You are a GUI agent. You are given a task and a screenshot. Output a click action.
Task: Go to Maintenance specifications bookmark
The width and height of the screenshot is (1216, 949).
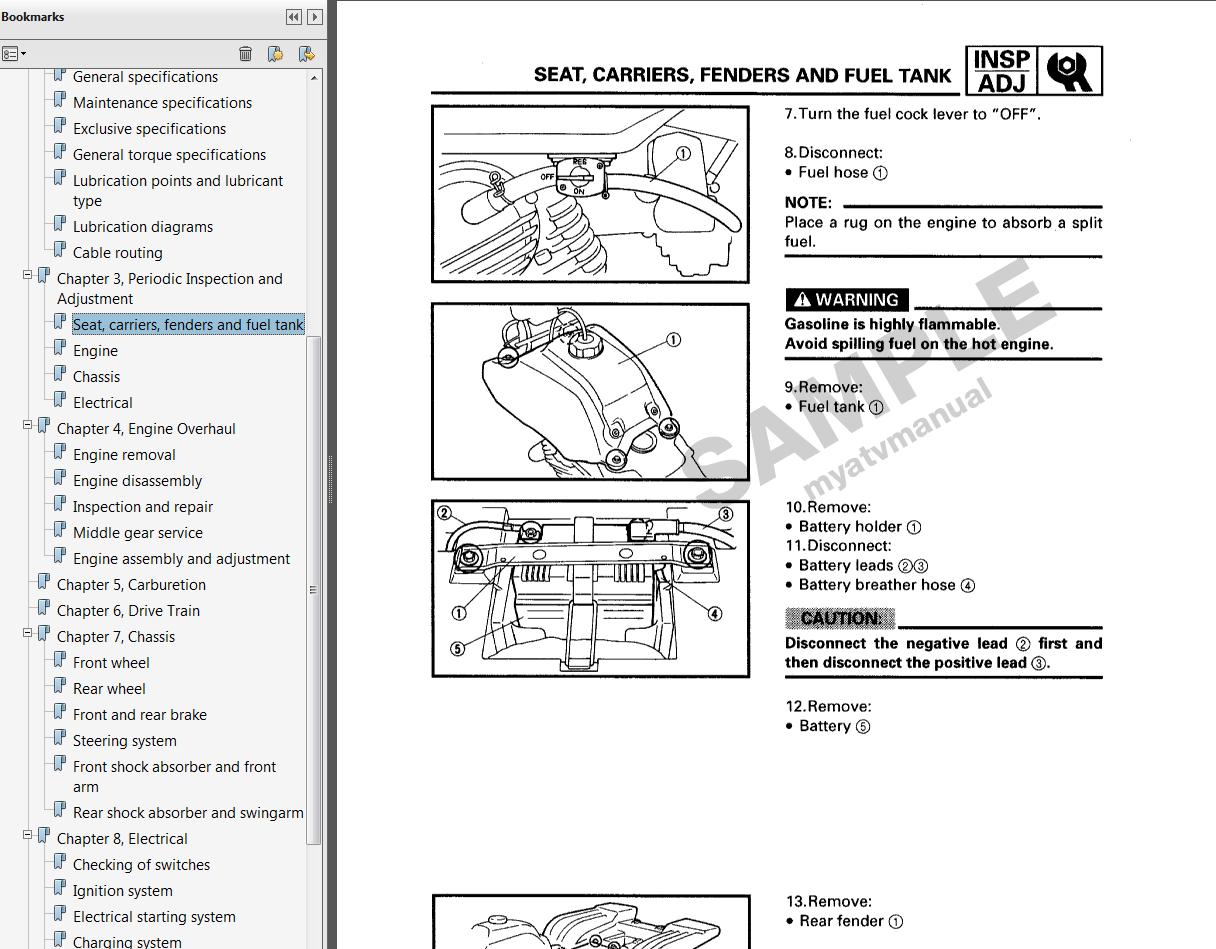[x=161, y=102]
